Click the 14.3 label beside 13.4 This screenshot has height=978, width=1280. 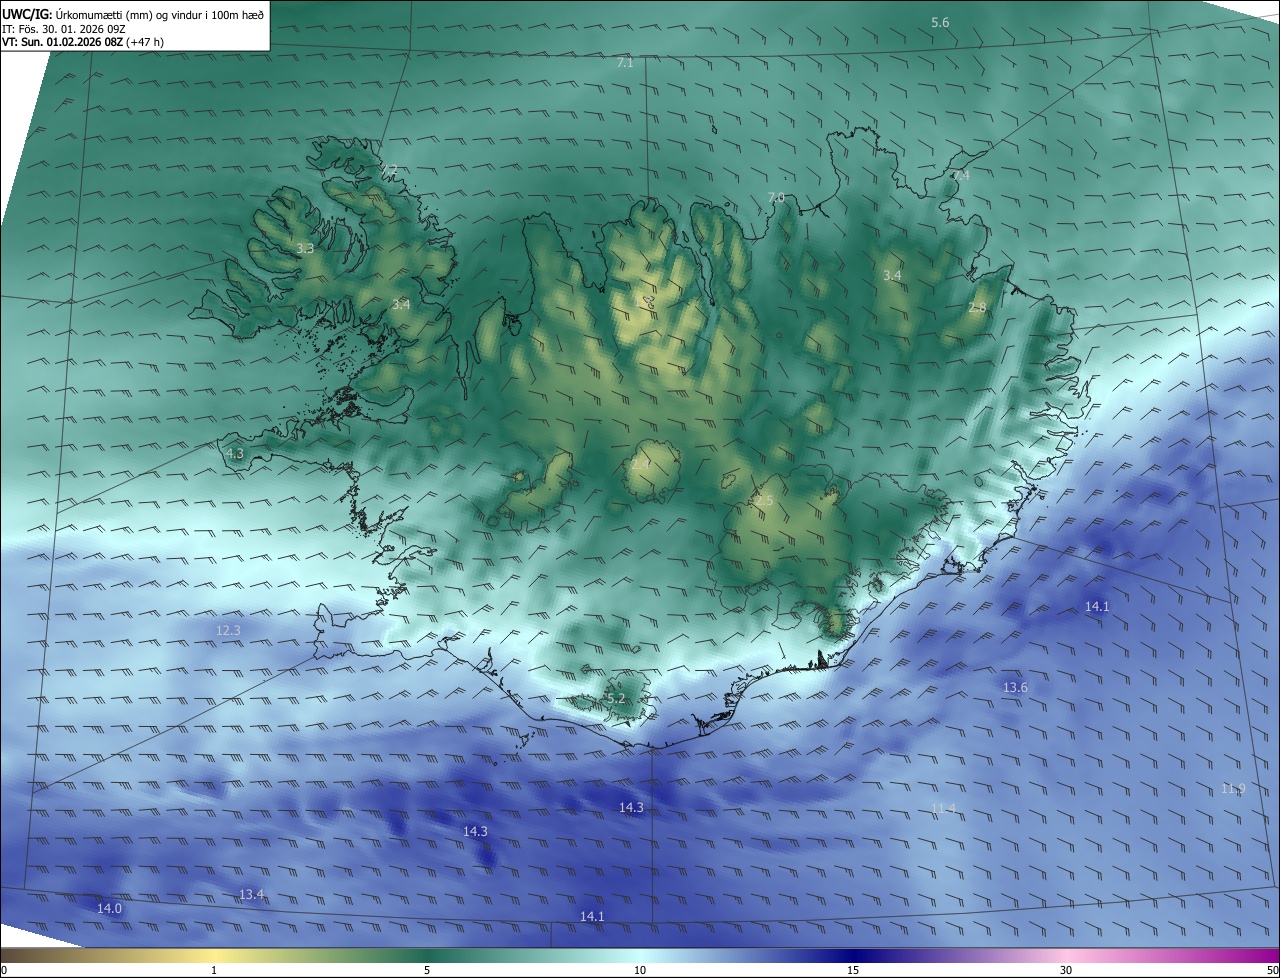click(x=475, y=831)
